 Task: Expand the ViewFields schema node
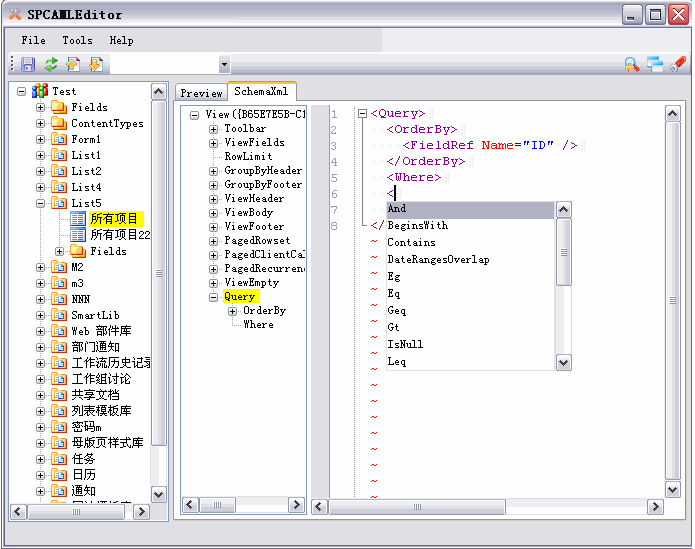point(213,143)
